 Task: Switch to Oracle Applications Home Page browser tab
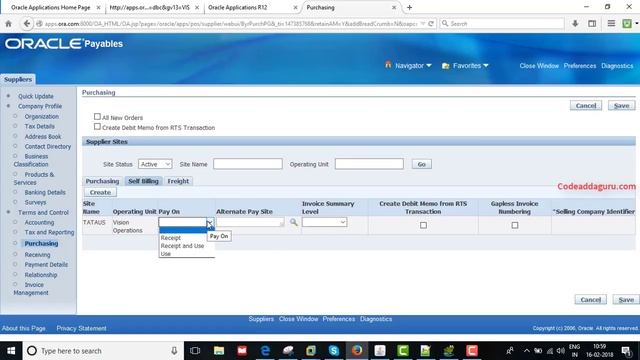[51, 7]
